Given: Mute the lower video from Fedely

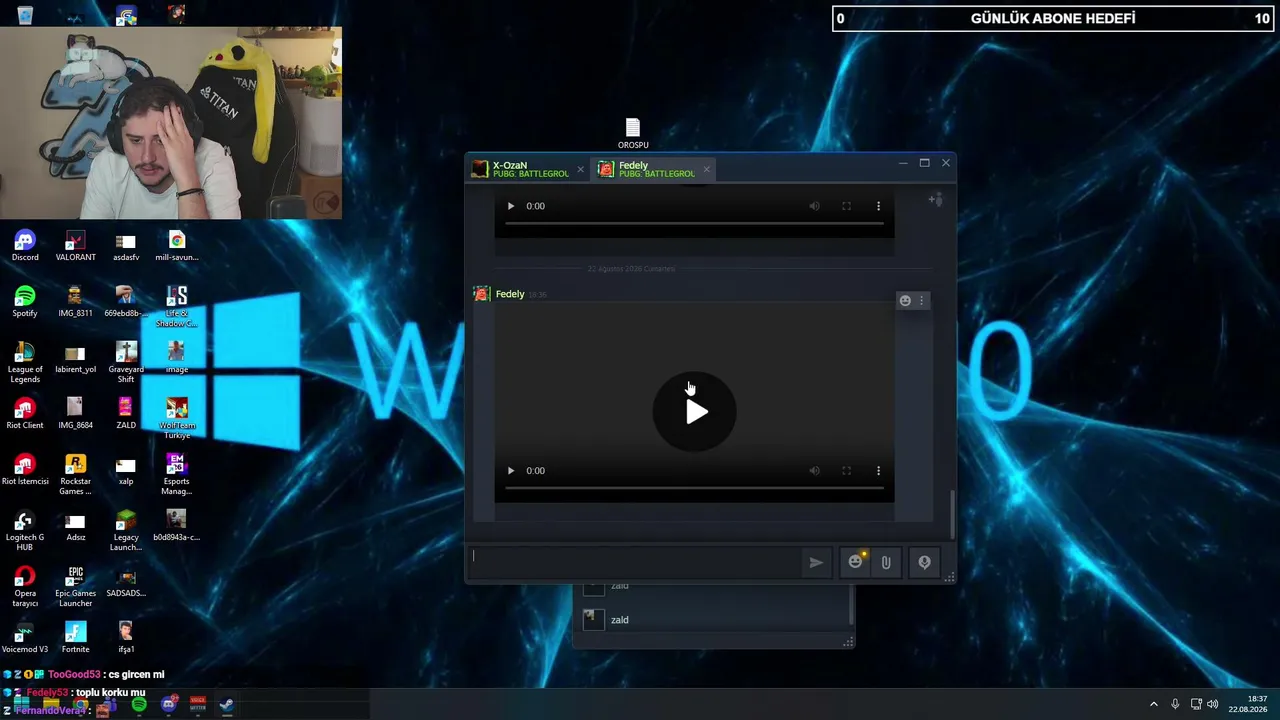Looking at the screenshot, I should pos(814,471).
